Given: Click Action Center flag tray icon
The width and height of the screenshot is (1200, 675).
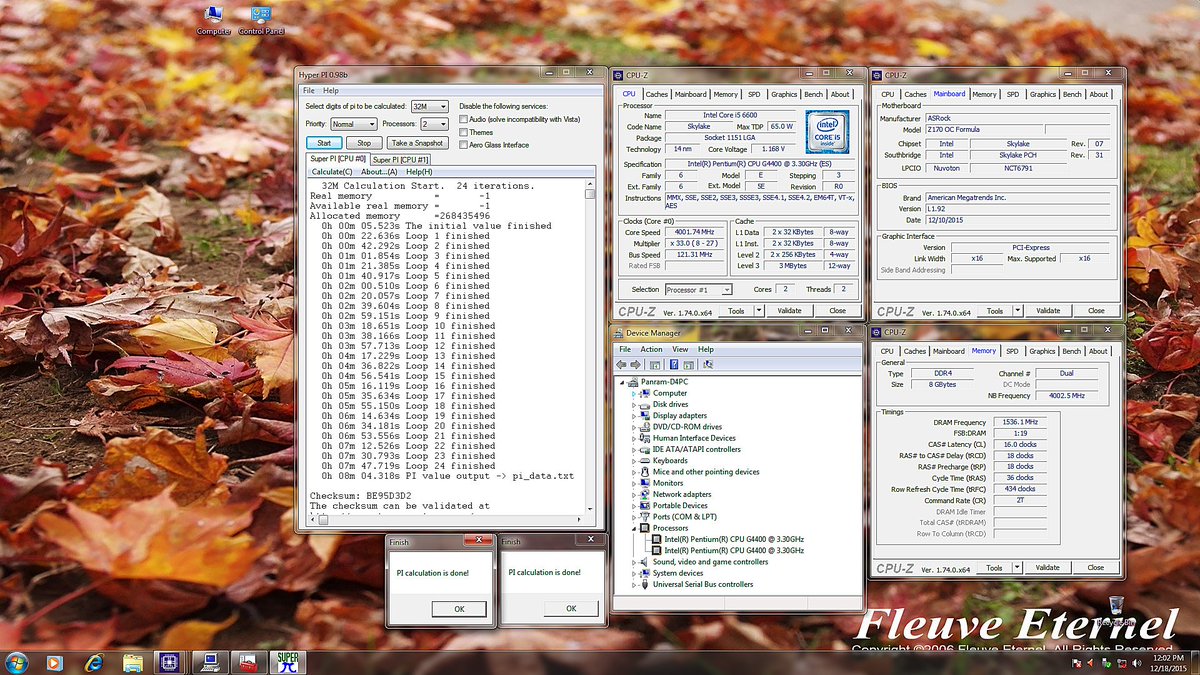Looking at the screenshot, I should click(1076, 664).
